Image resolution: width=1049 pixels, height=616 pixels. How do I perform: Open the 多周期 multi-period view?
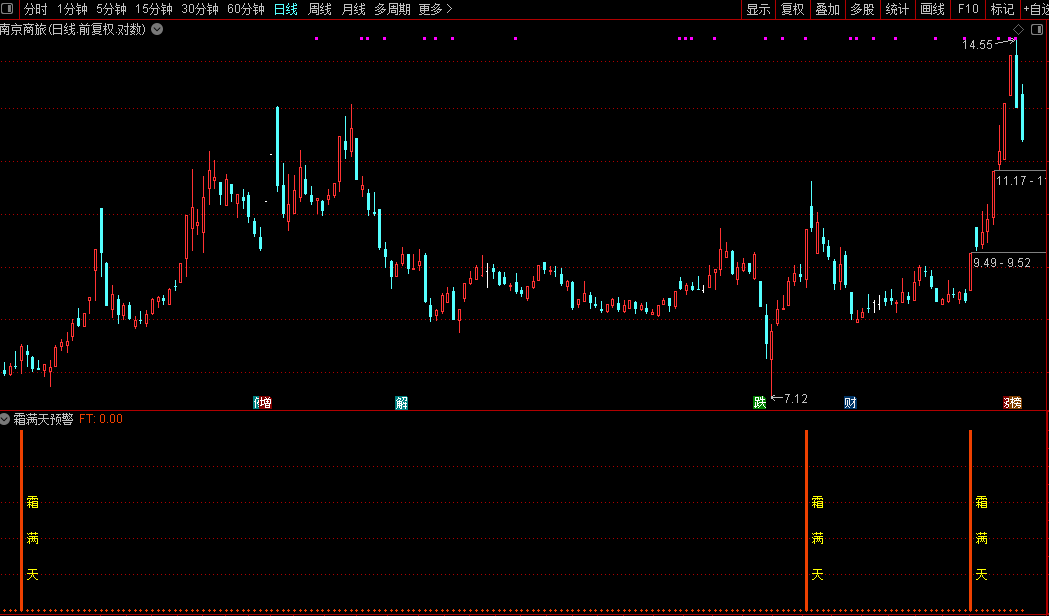(x=392, y=9)
